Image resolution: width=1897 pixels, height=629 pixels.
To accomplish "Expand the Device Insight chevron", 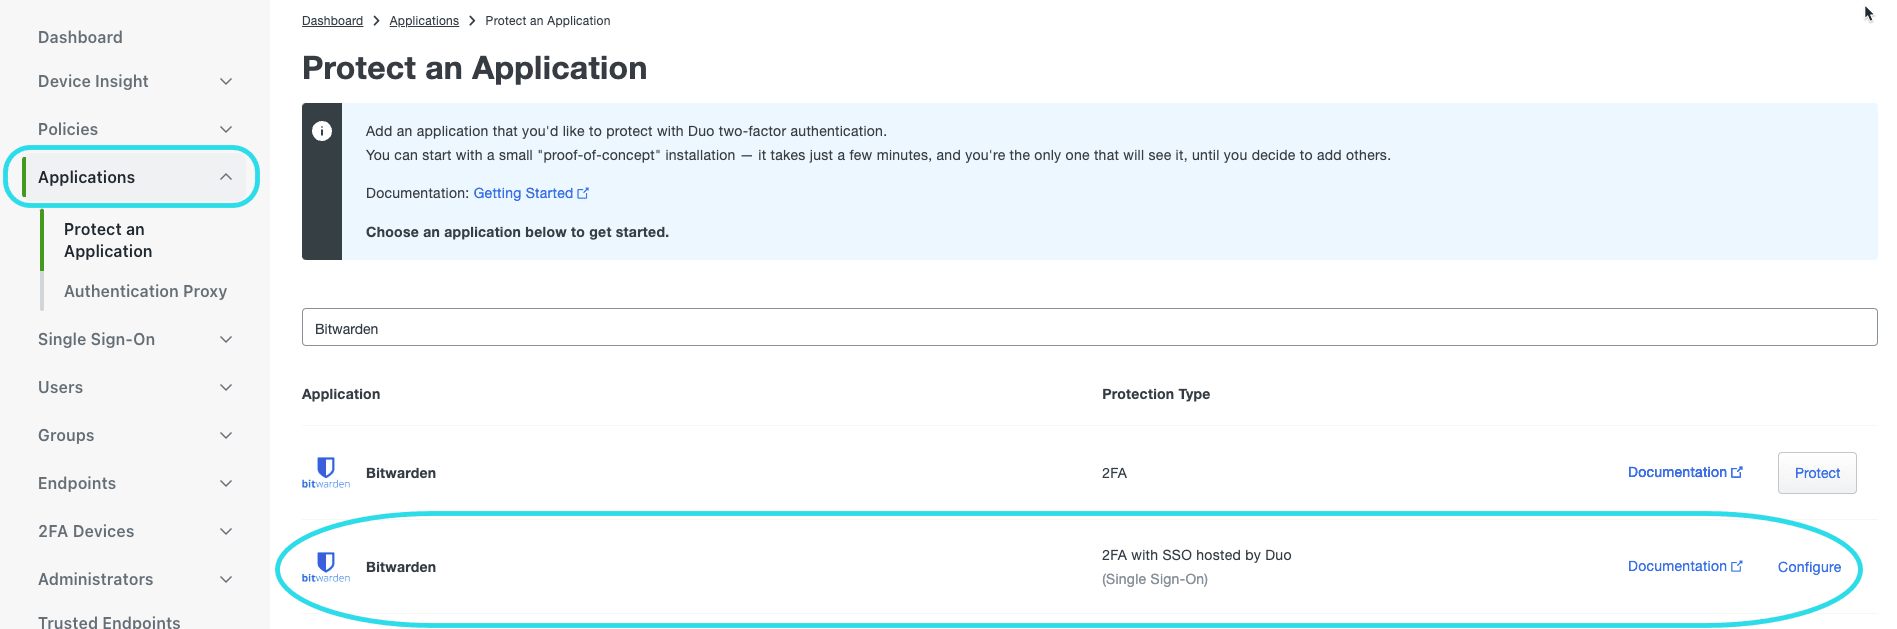I will (226, 81).
